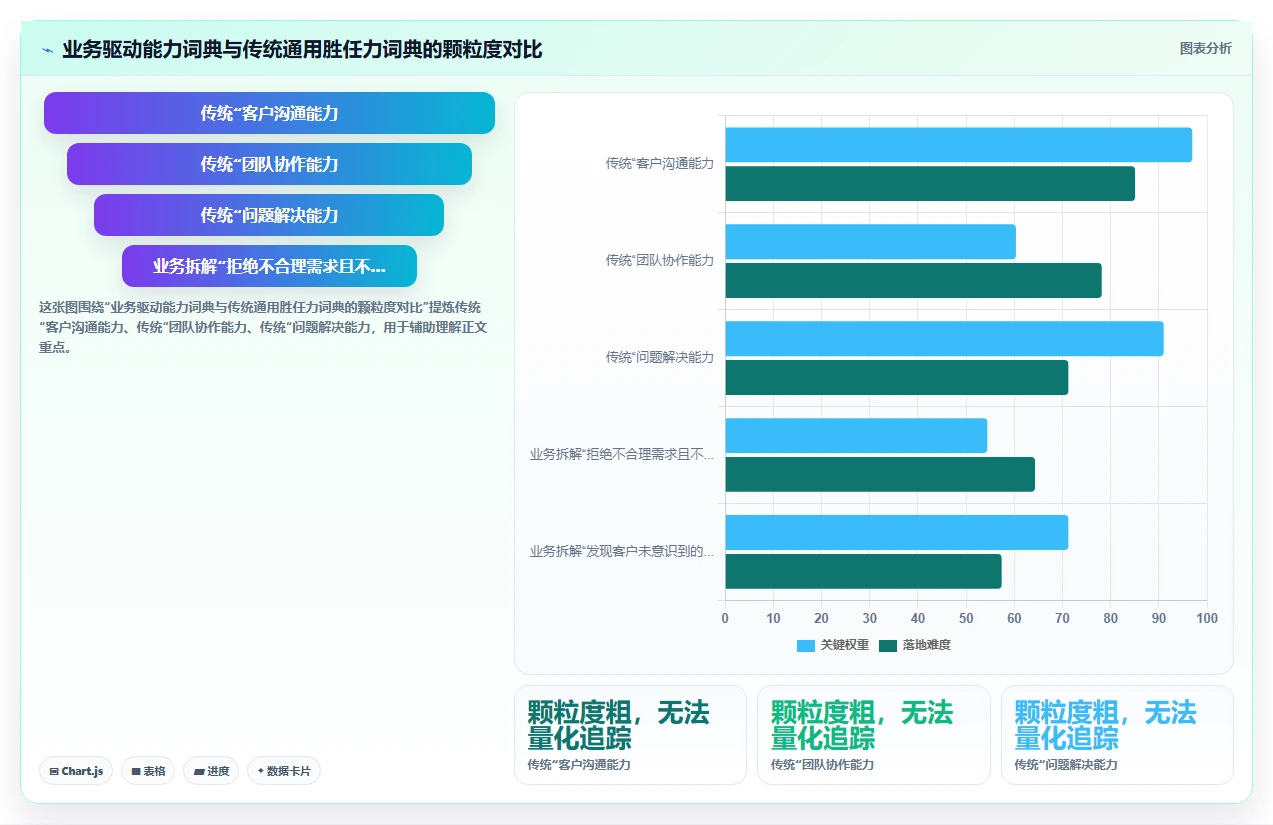Click the blue bar for 传统"客户沟通能力

pyautogui.click(x=958, y=145)
